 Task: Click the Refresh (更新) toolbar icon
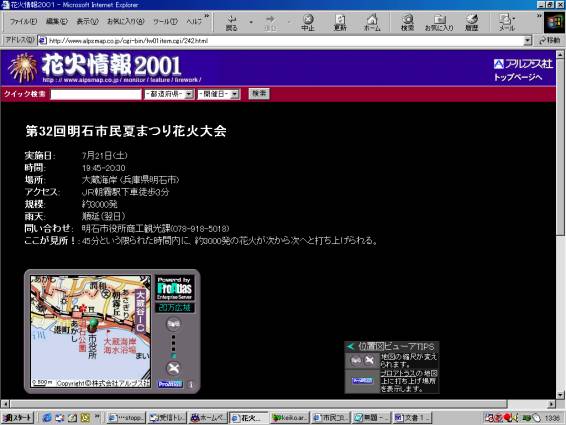click(340, 23)
